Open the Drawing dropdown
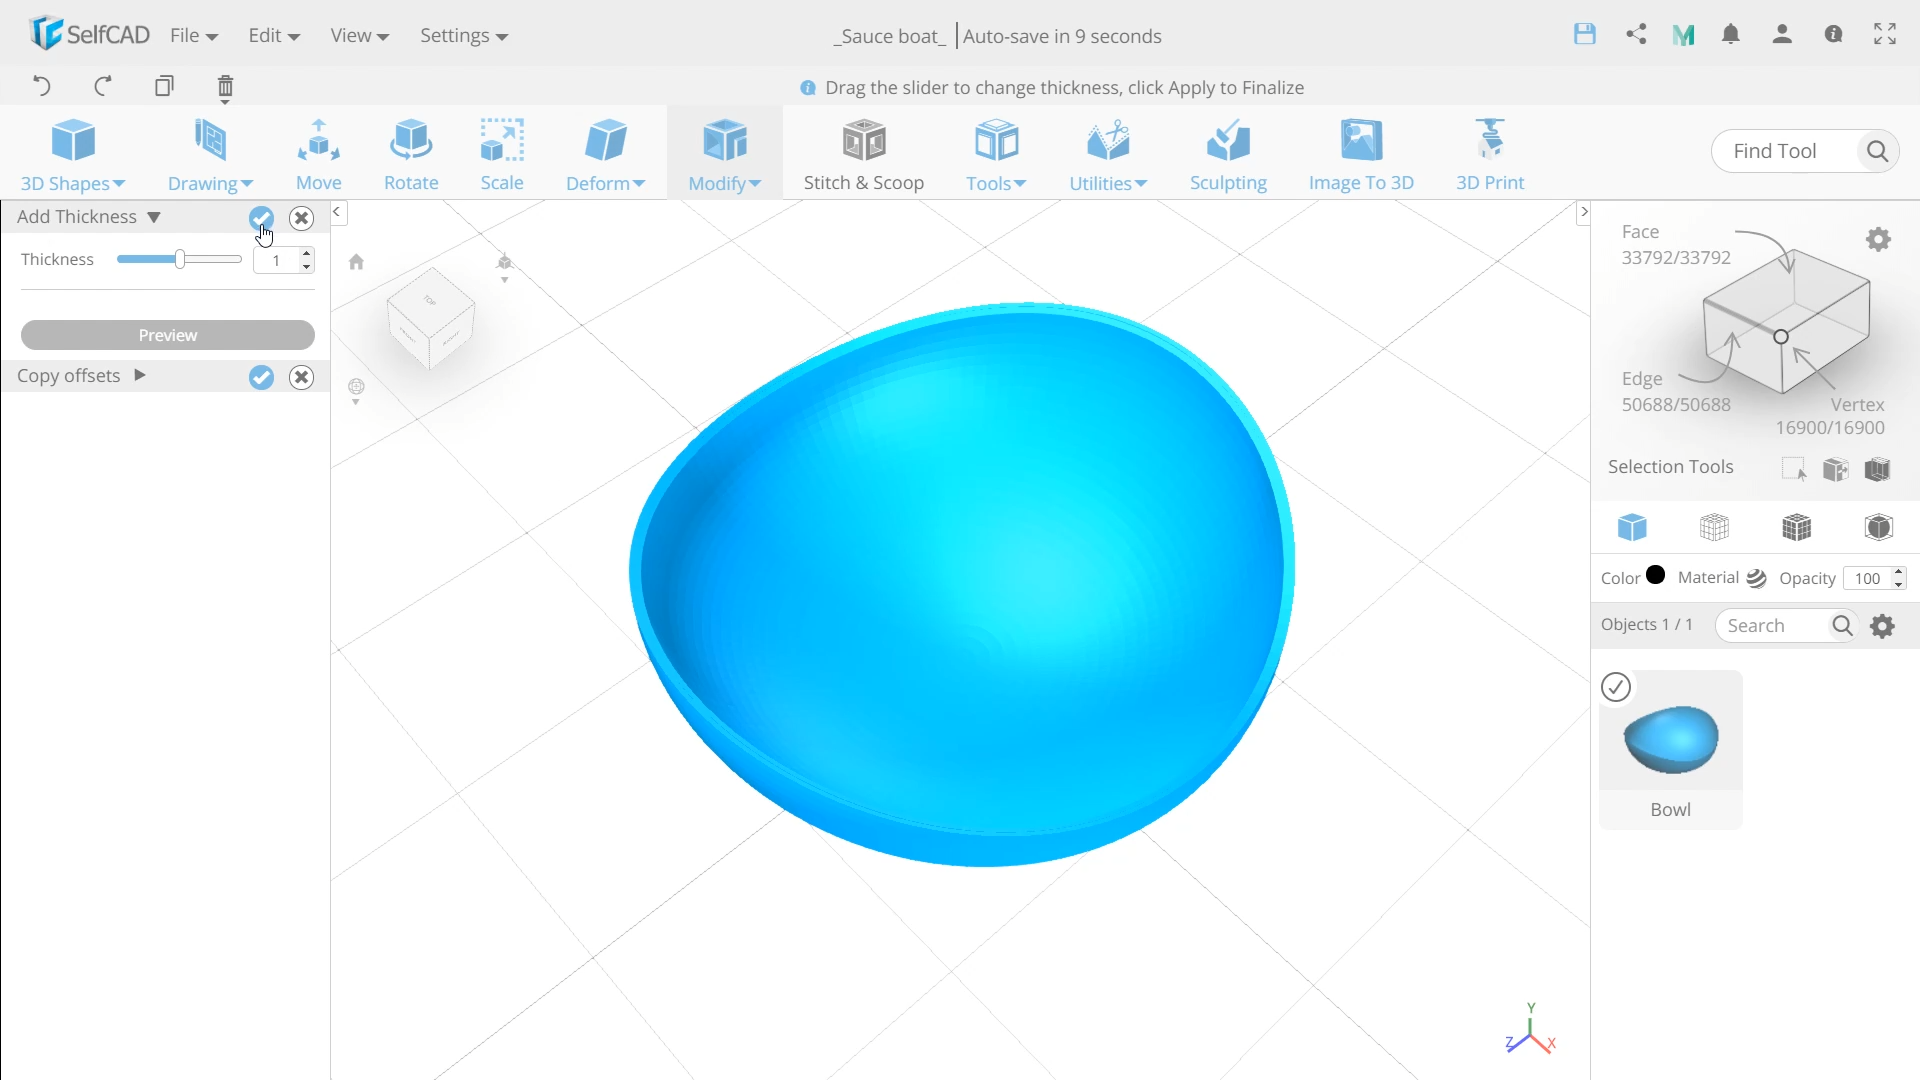 (210, 154)
